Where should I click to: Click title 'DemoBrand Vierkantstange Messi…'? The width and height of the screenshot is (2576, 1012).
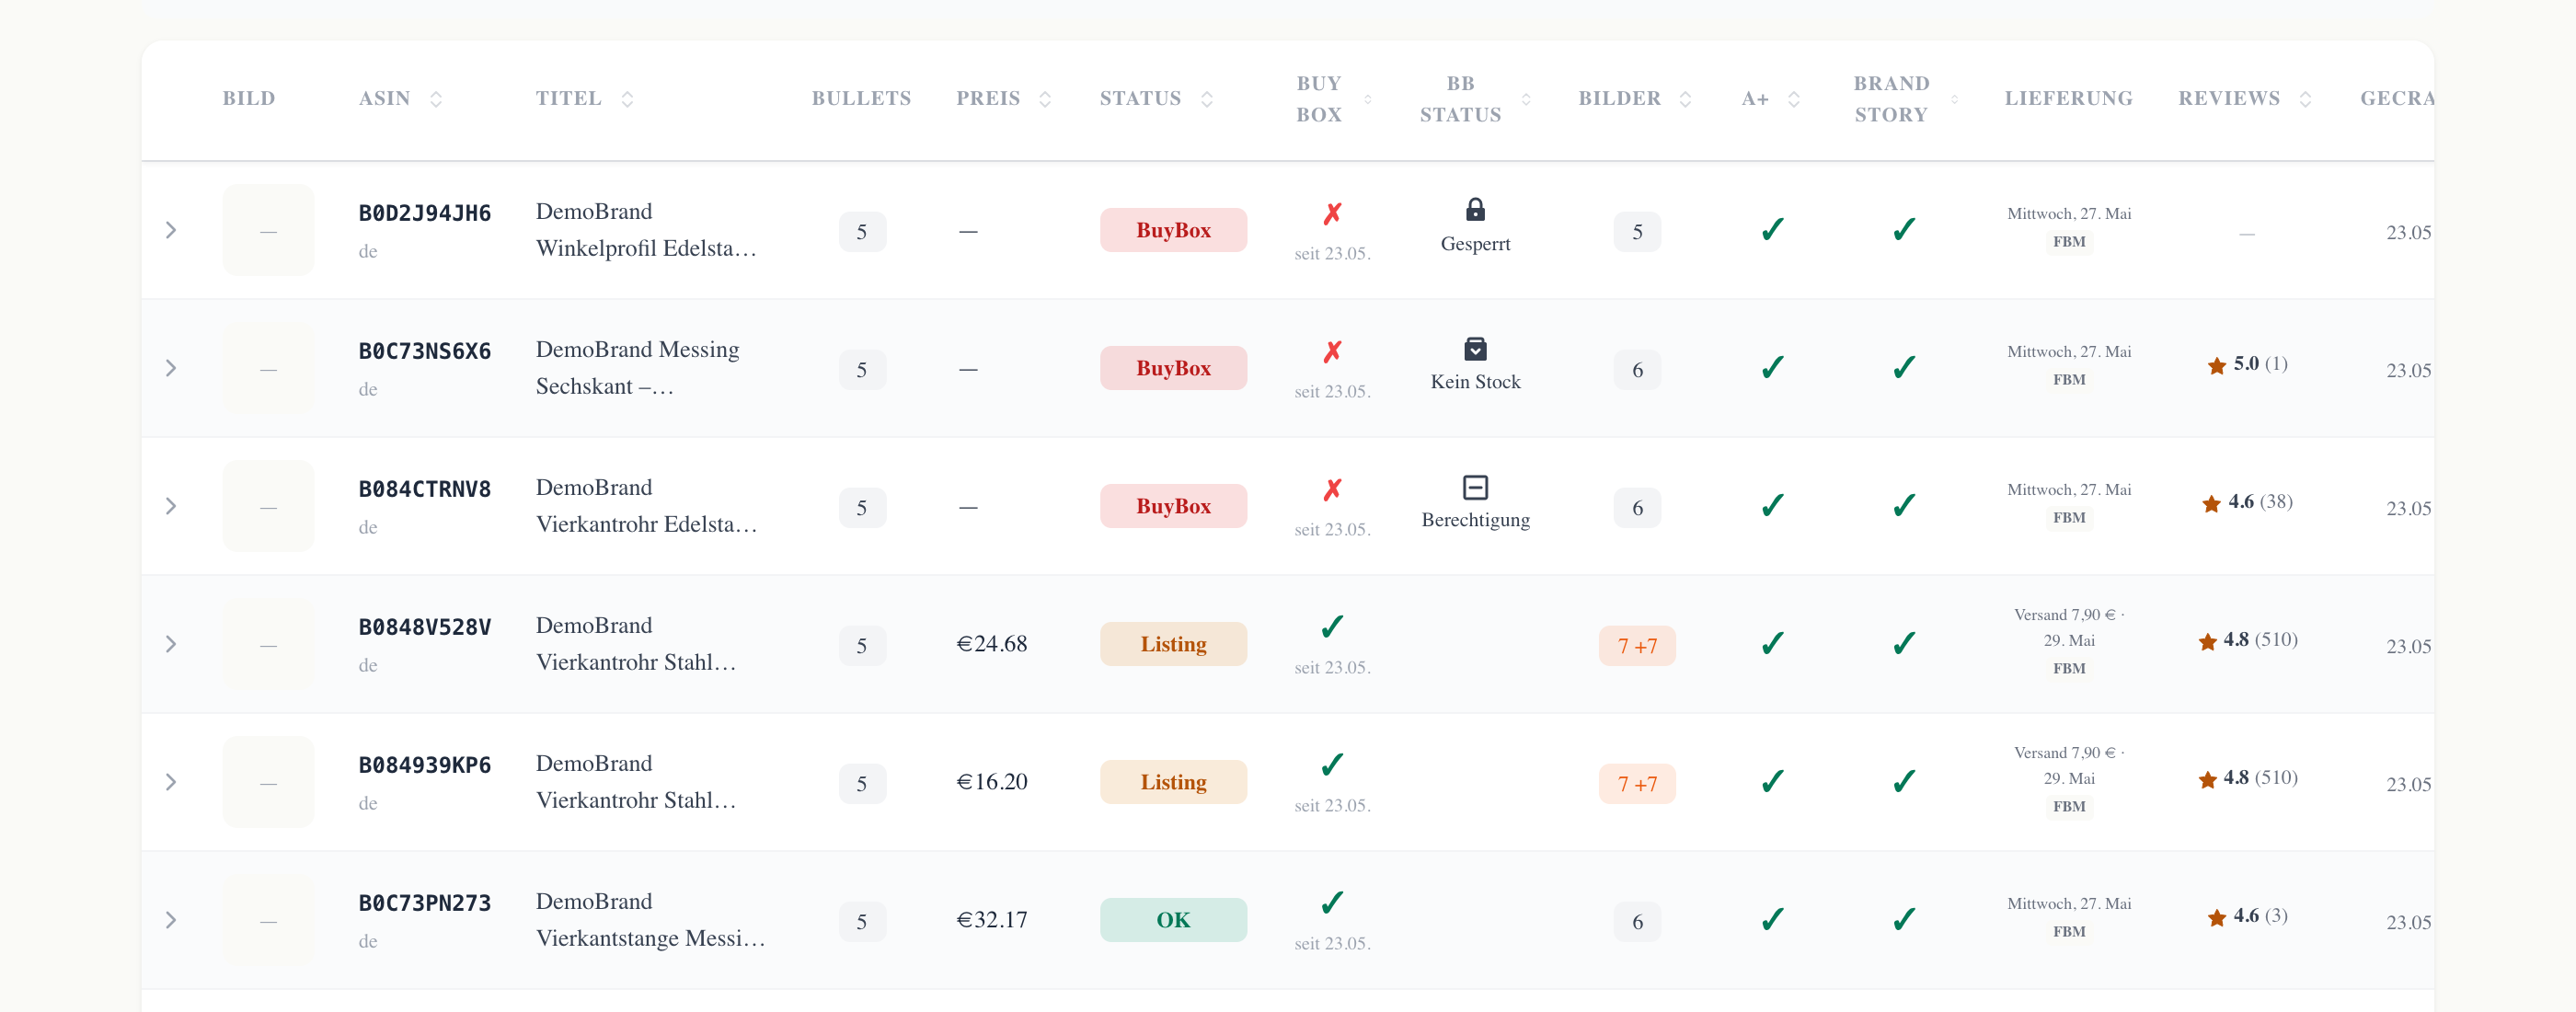[650, 920]
